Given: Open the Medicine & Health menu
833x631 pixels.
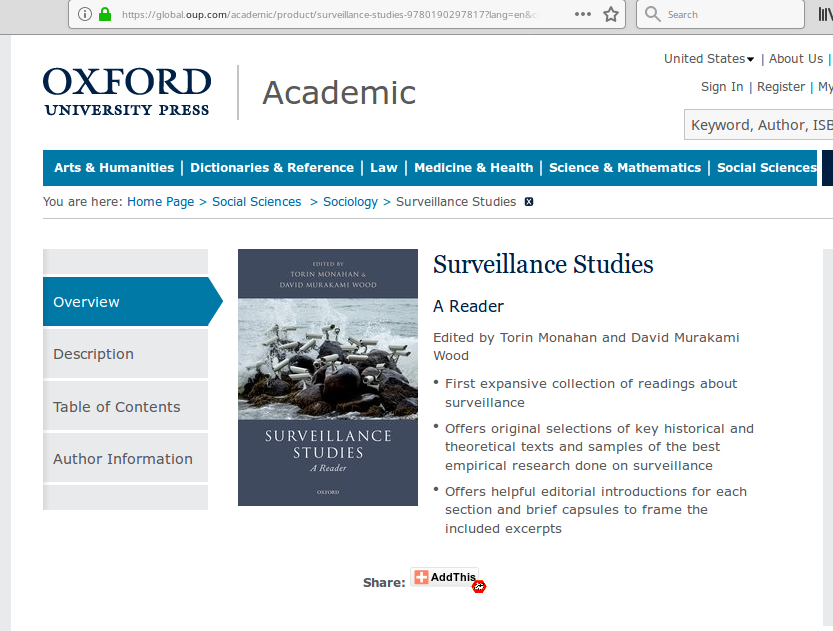Looking at the screenshot, I should pos(473,168).
